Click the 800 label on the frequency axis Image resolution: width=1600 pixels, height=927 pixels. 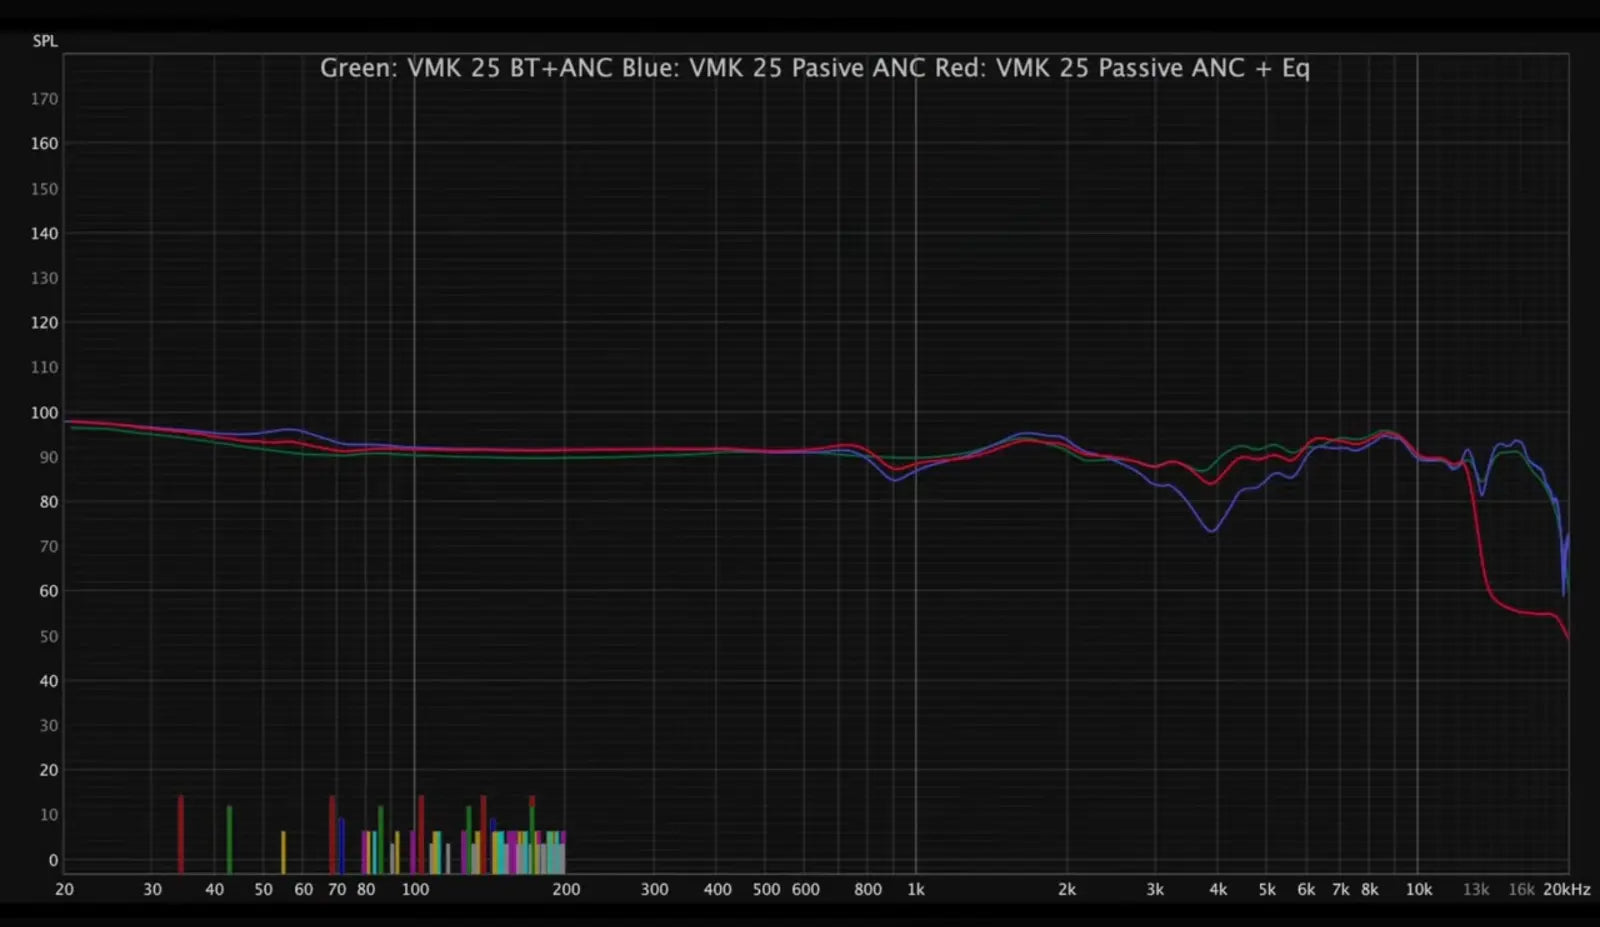(868, 889)
